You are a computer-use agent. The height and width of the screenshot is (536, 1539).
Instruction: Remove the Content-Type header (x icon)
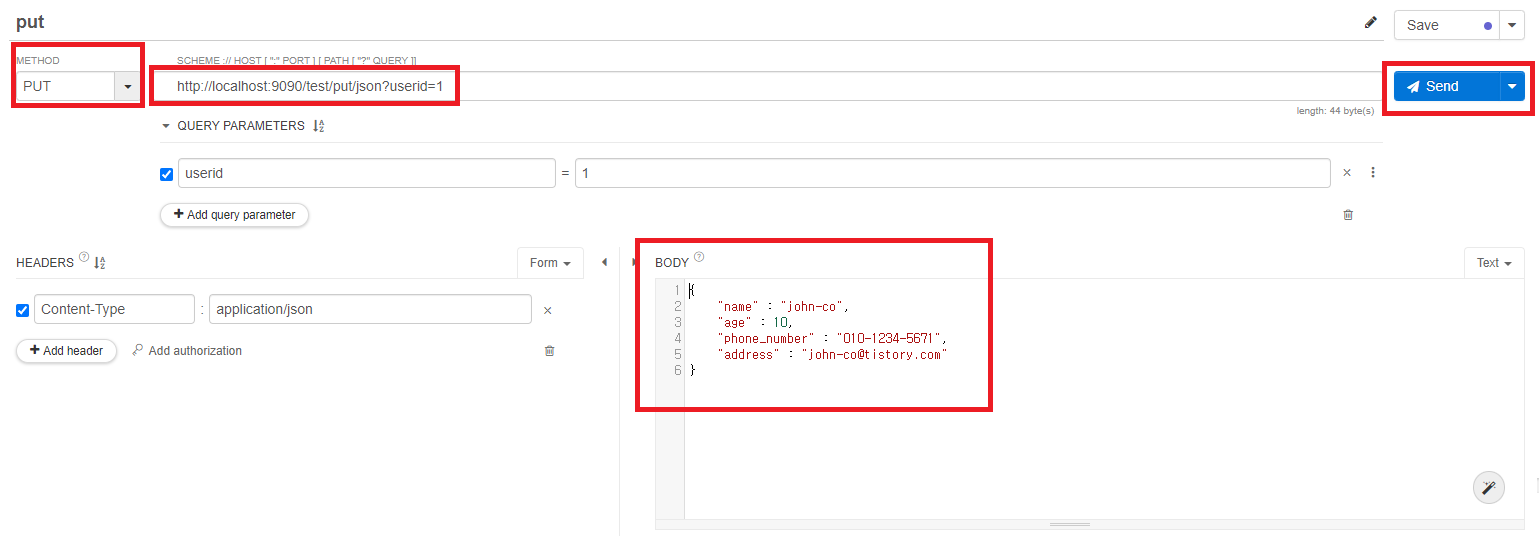(x=548, y=310)
